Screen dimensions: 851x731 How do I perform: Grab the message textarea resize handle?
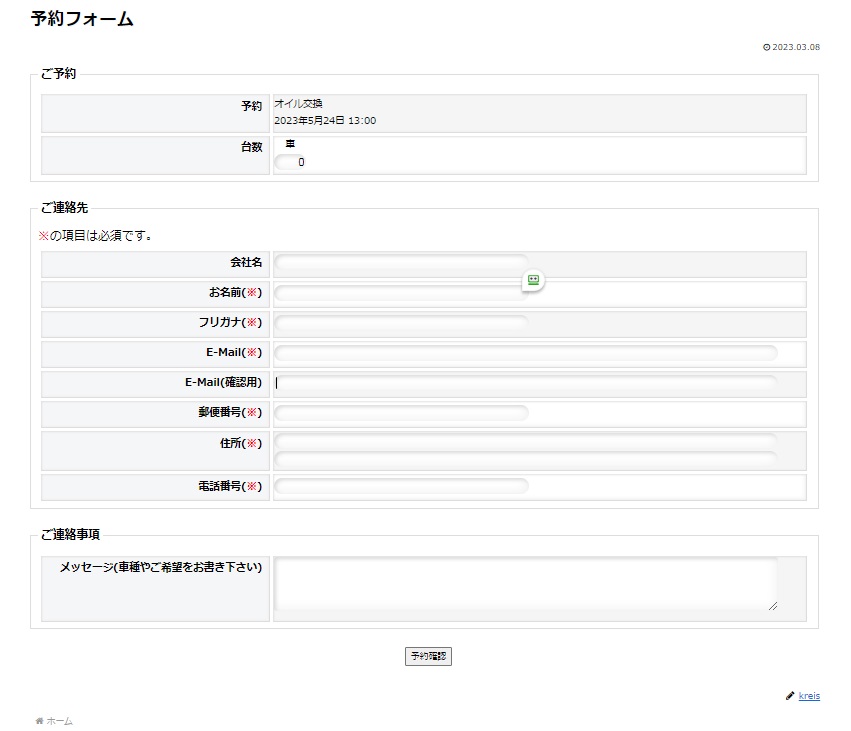tap(772, 605)
